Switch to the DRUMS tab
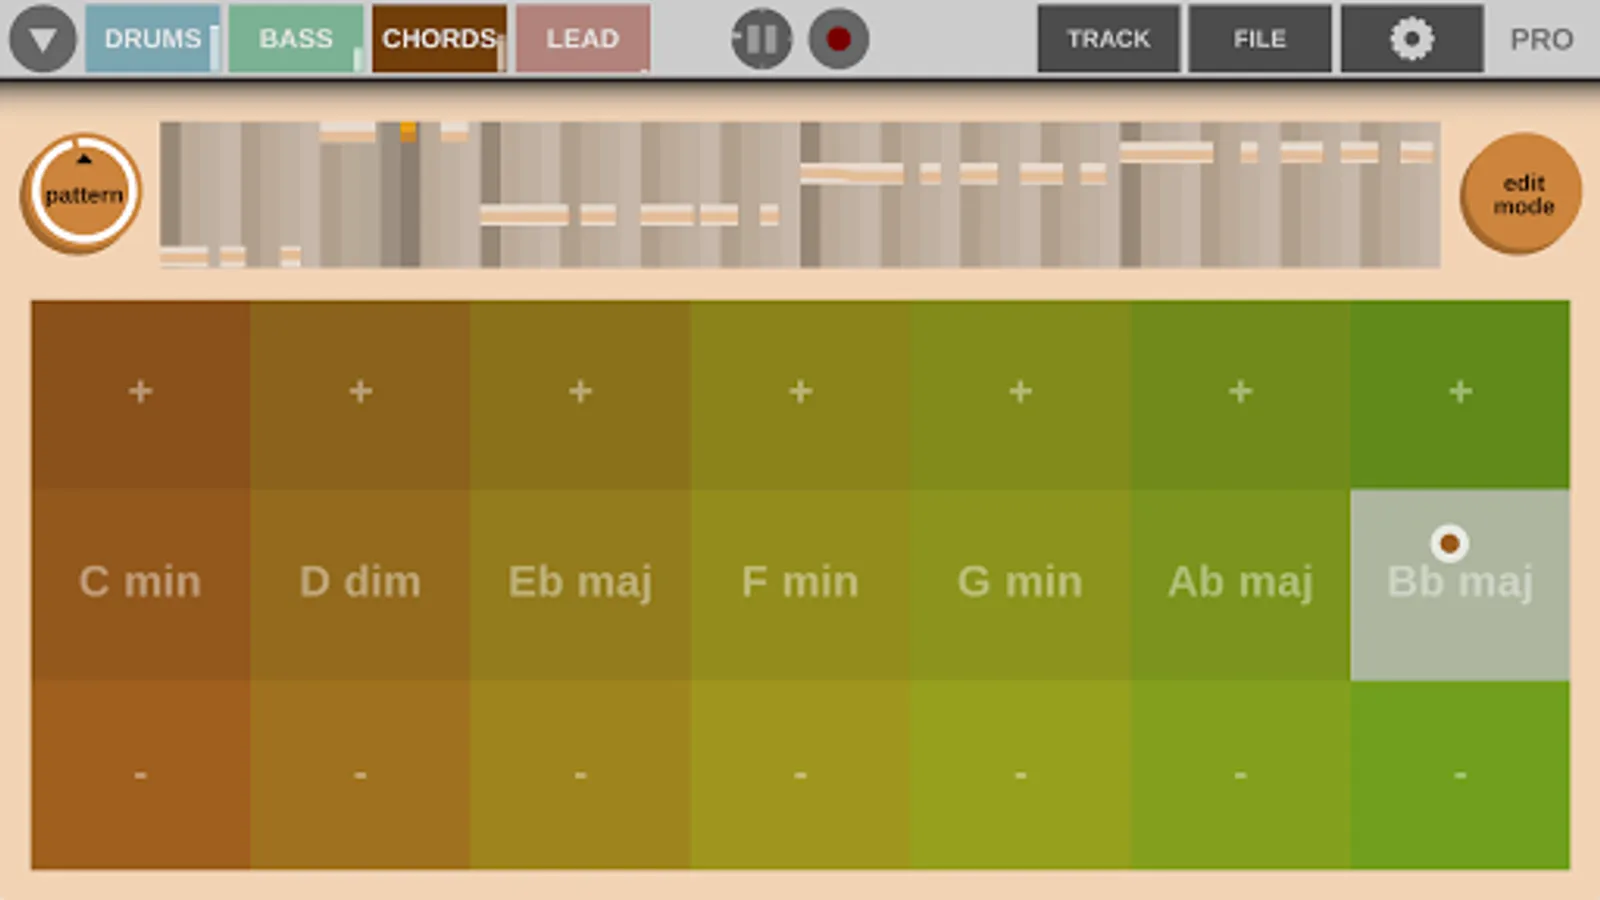The height and width of the screenshot is (900, 1600). coord(152,39)
